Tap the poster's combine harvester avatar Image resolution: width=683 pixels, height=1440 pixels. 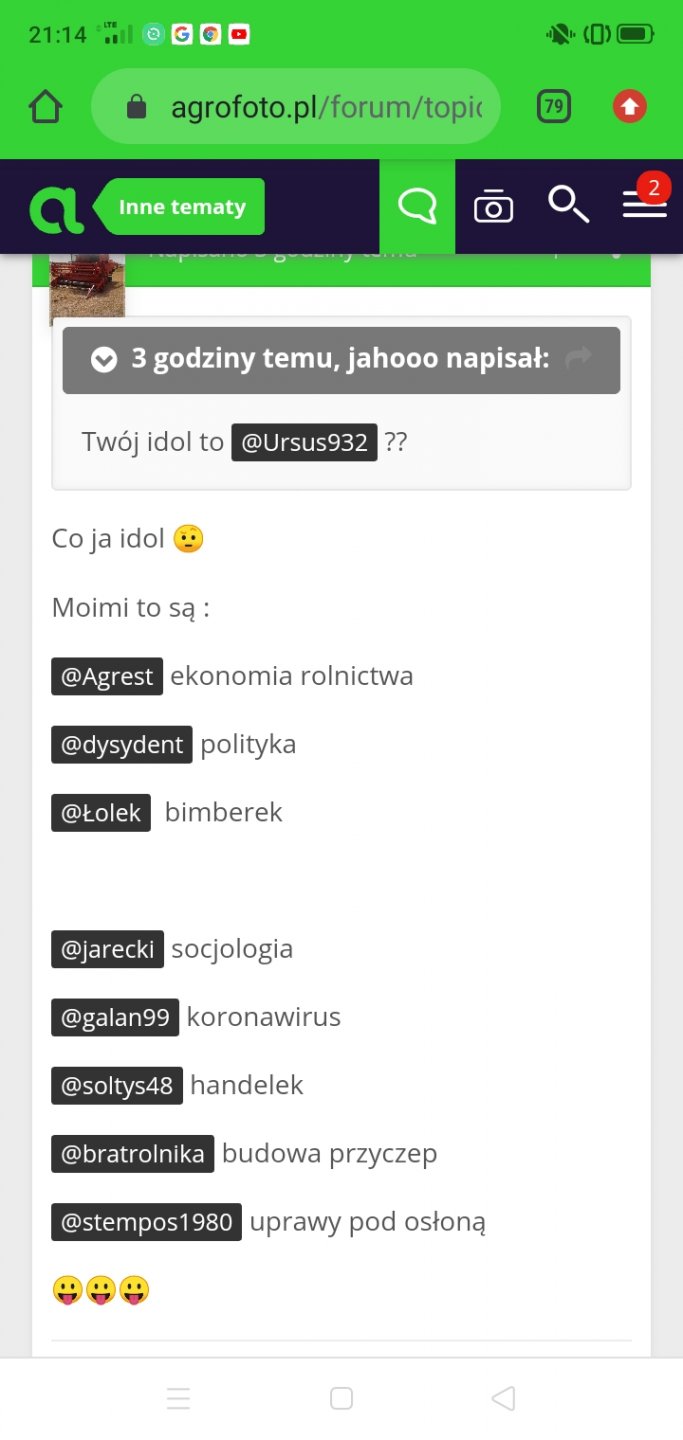pyautogui.click(x=87, y=288)
